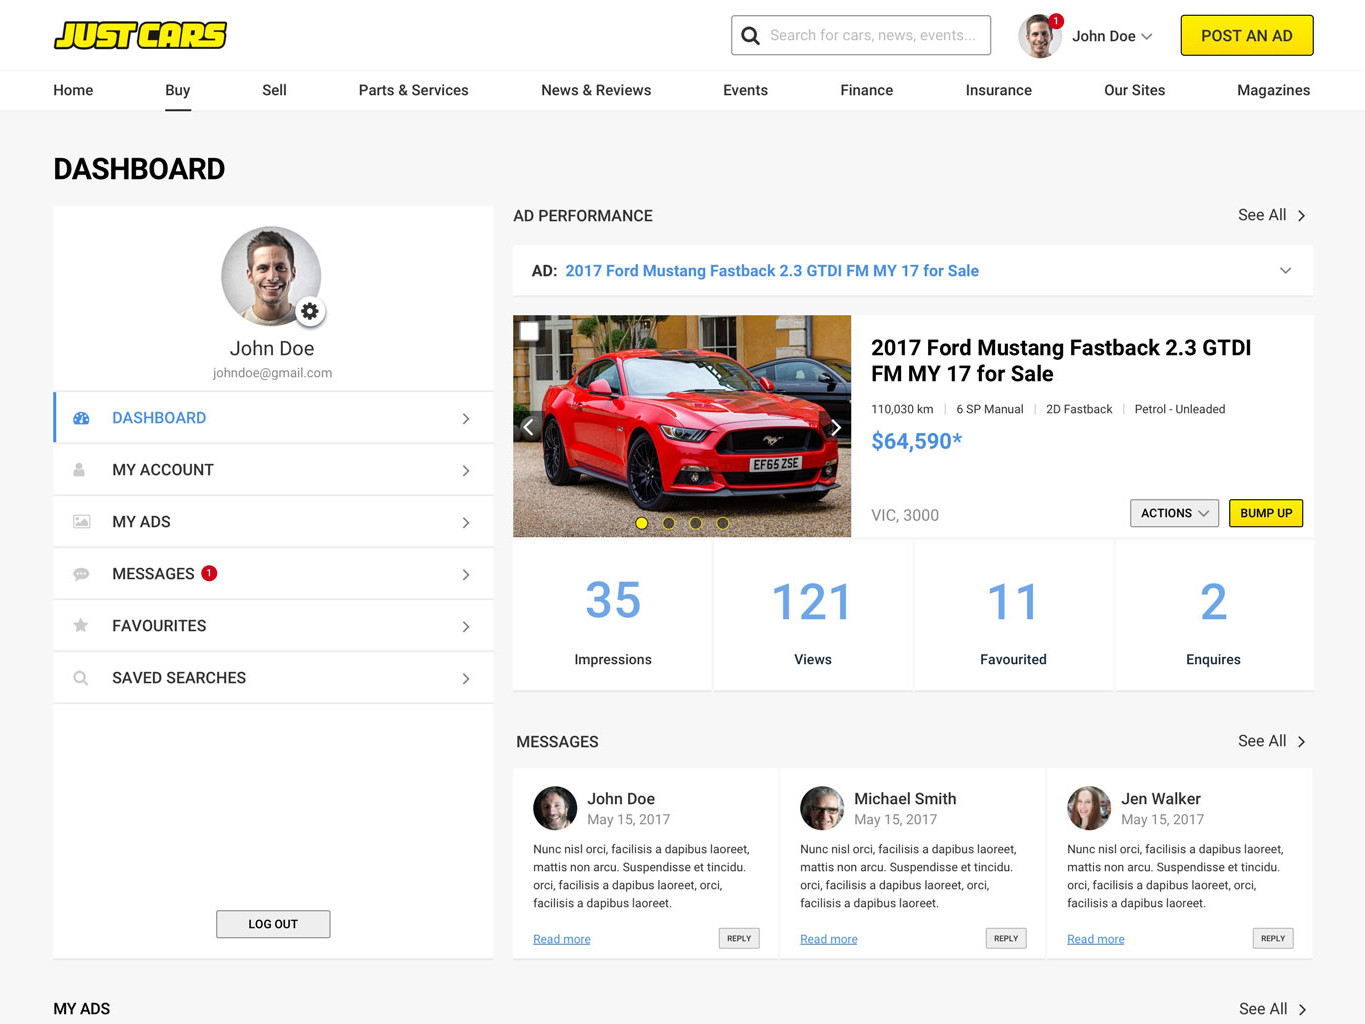Click the Dashboard gauge icon in the sidebar
Viewport: 1365px width, 1024px height.
(x=81, y=418)
